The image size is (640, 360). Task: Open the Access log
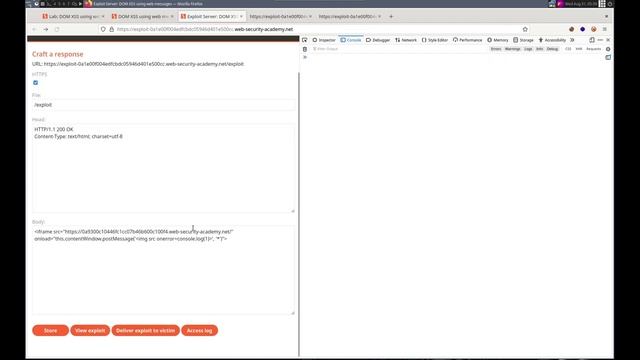tap(199, 330)
